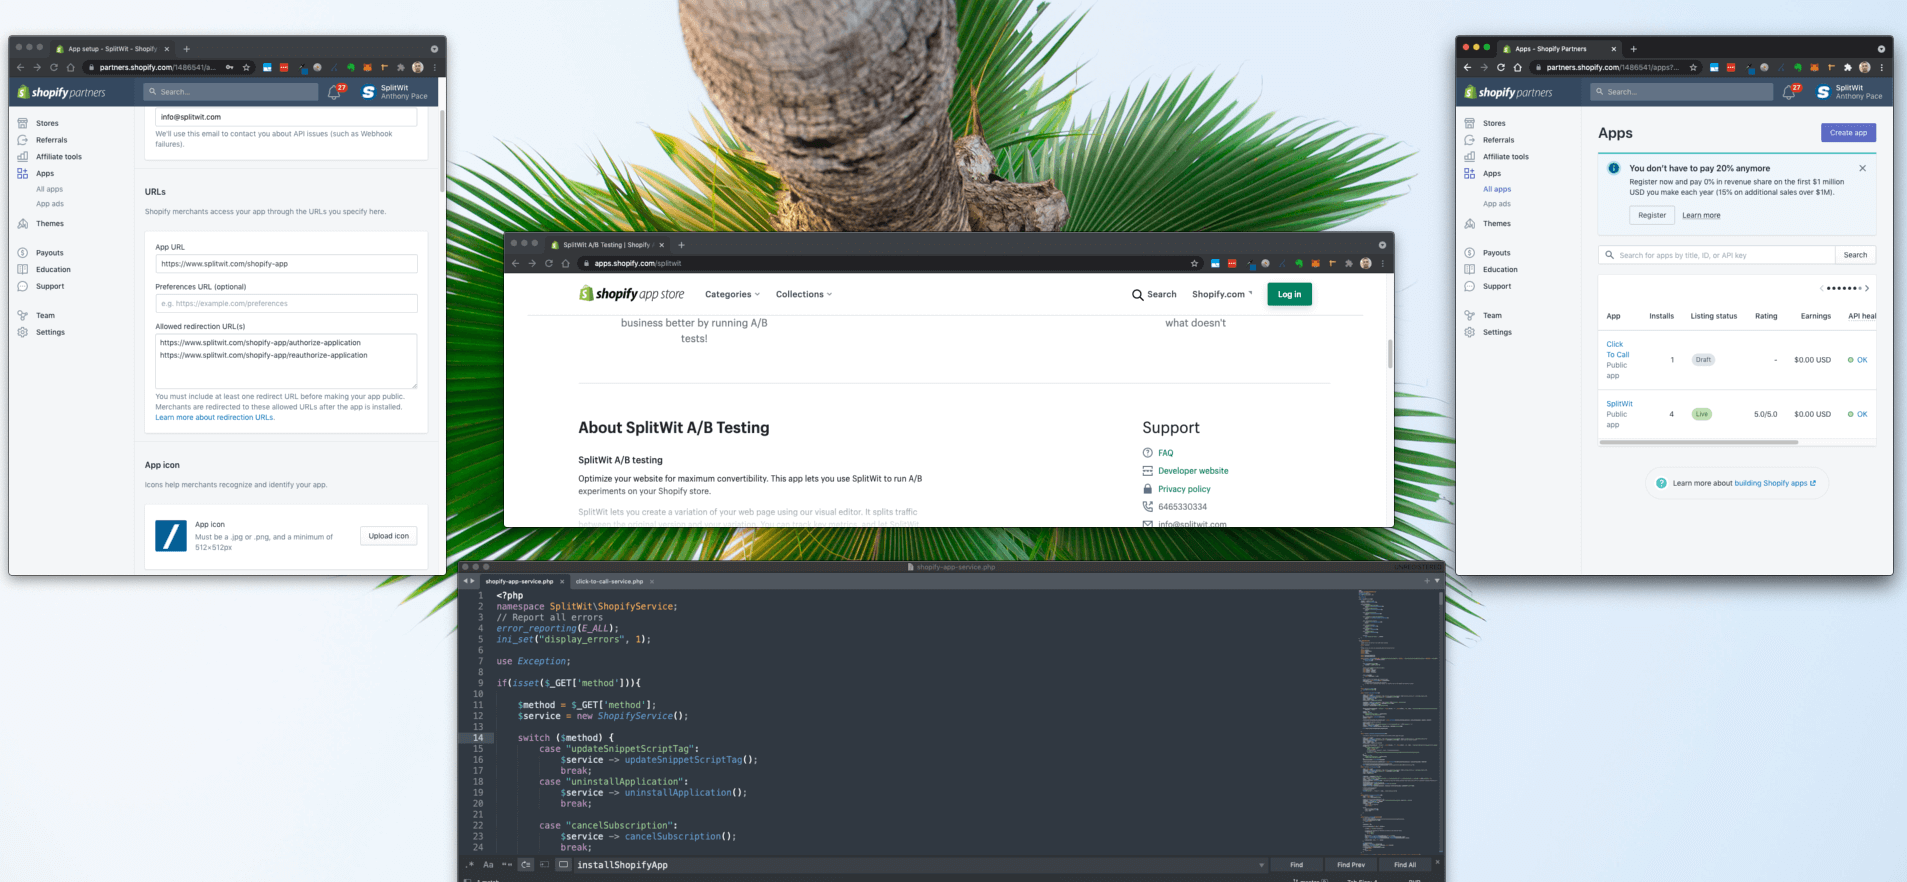Switch to click-to-call-service.php tab
This screenshot has height=882, width=1907.
(x=609, y=581)
